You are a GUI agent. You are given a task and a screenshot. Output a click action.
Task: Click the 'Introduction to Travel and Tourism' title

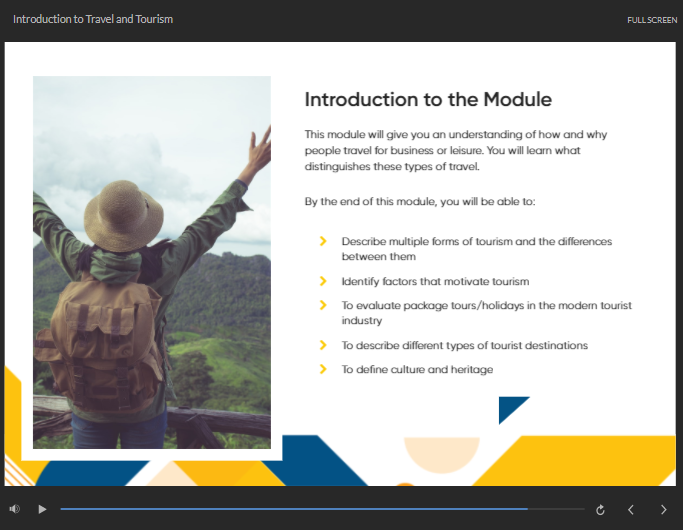tap(93, 19)
